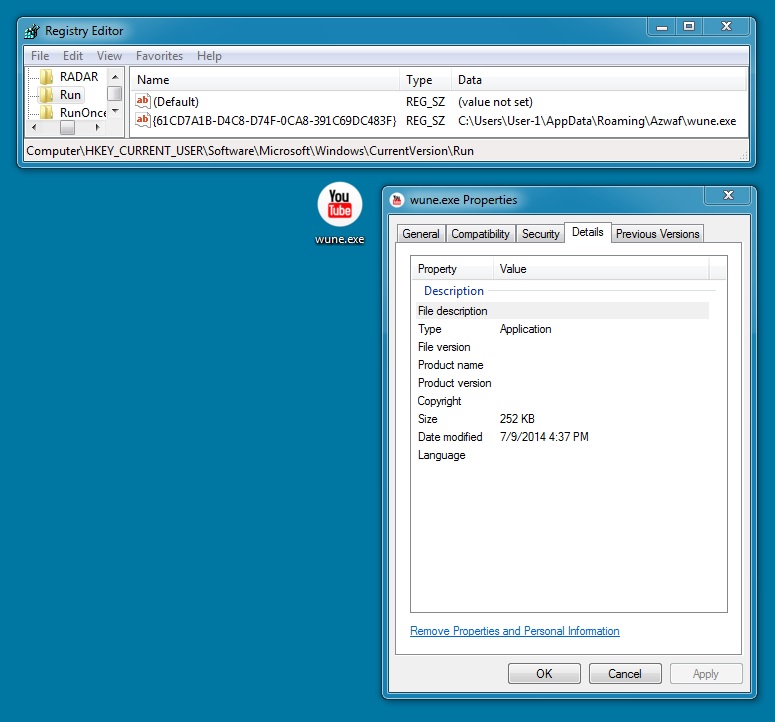Click the (Default) string value icon
Screen dimensions: 775x722
click(142, 101)
